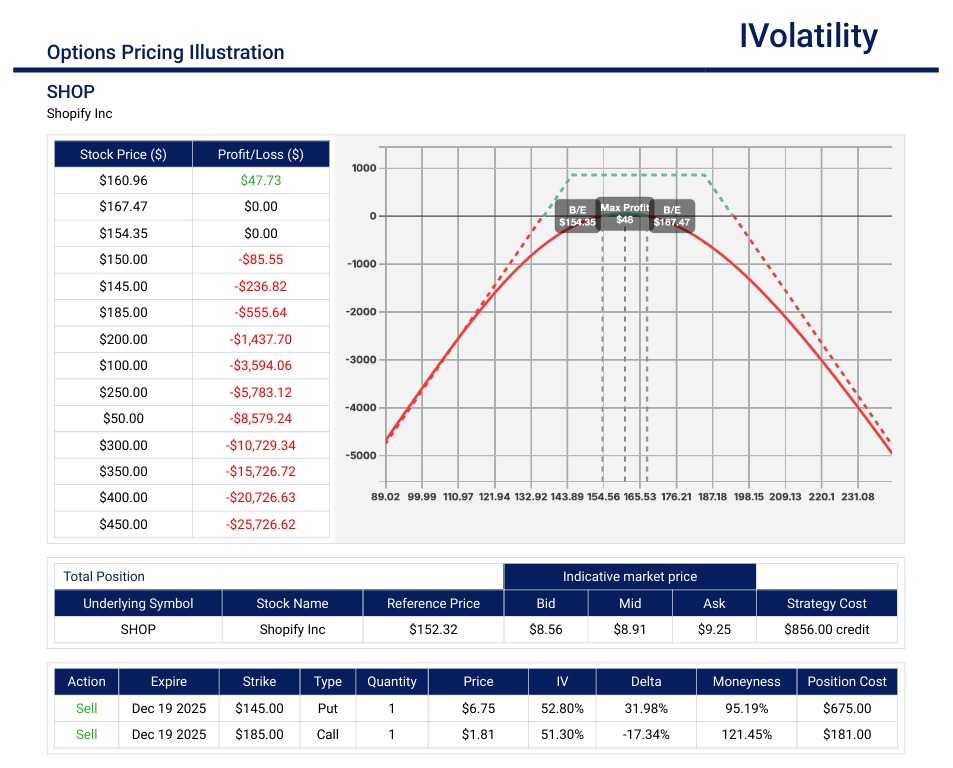Click the IVolatility logo
The width and height of the screenshot is (953, 768).
tap(808, 36)
